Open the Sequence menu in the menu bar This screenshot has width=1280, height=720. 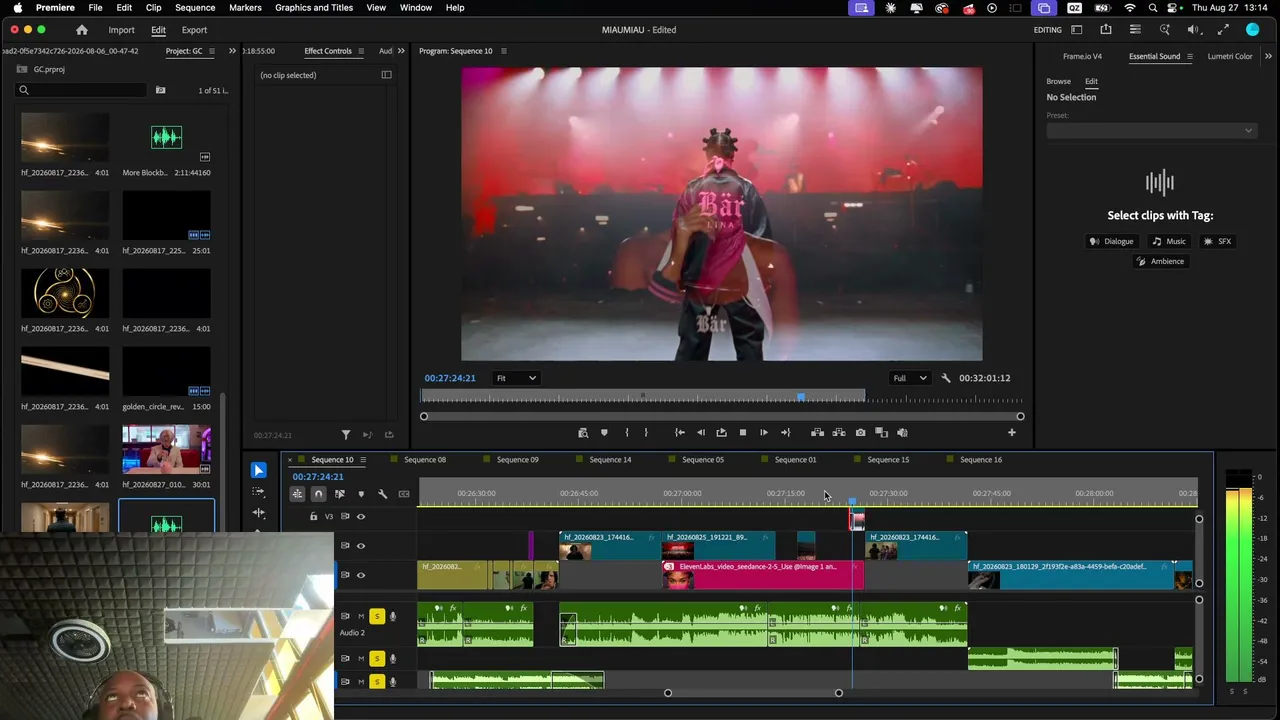195,8
